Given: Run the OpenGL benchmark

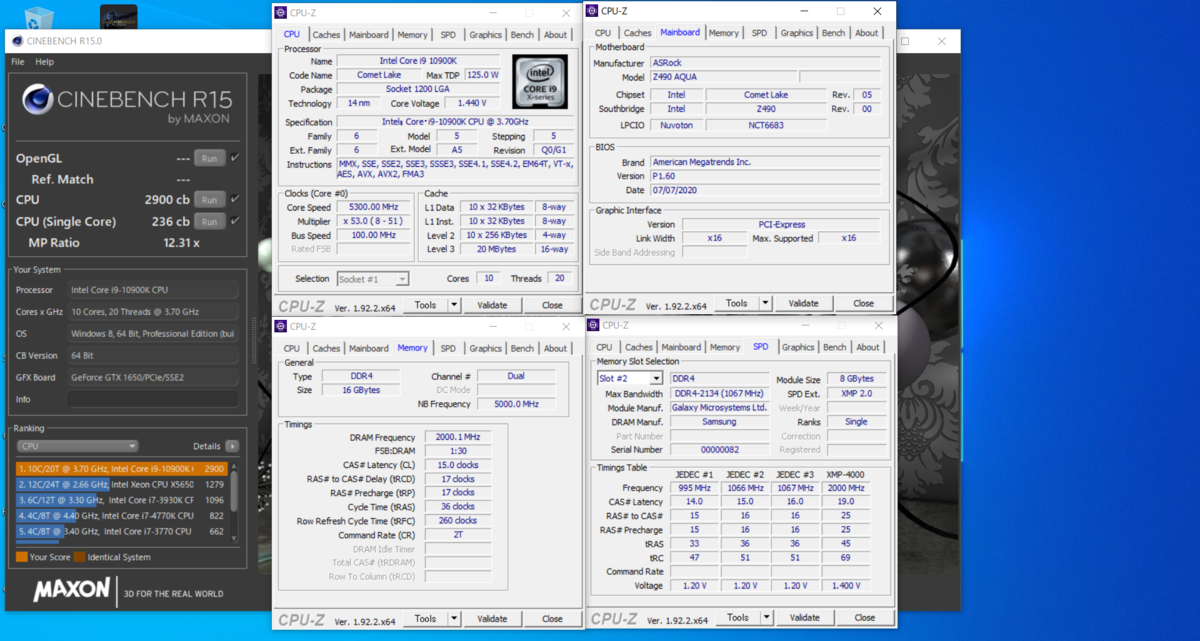Looking at the screenshot, I should tap(209, 158).
